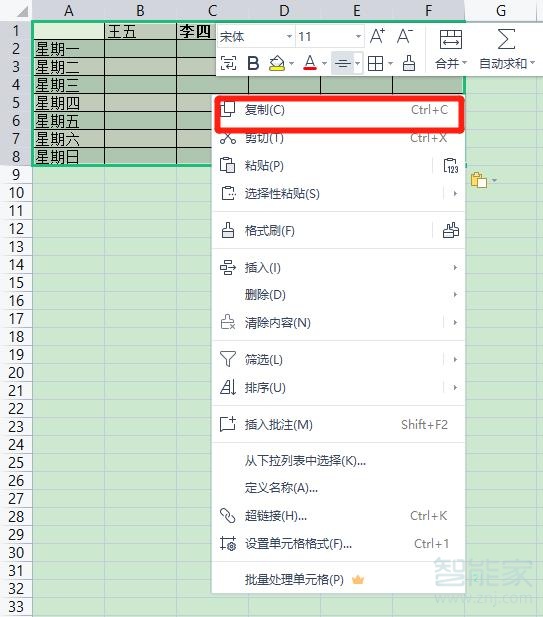Choose 定义名称(A) entry
543x617 pixels.
pyautogui.click(x=338, y=488)
